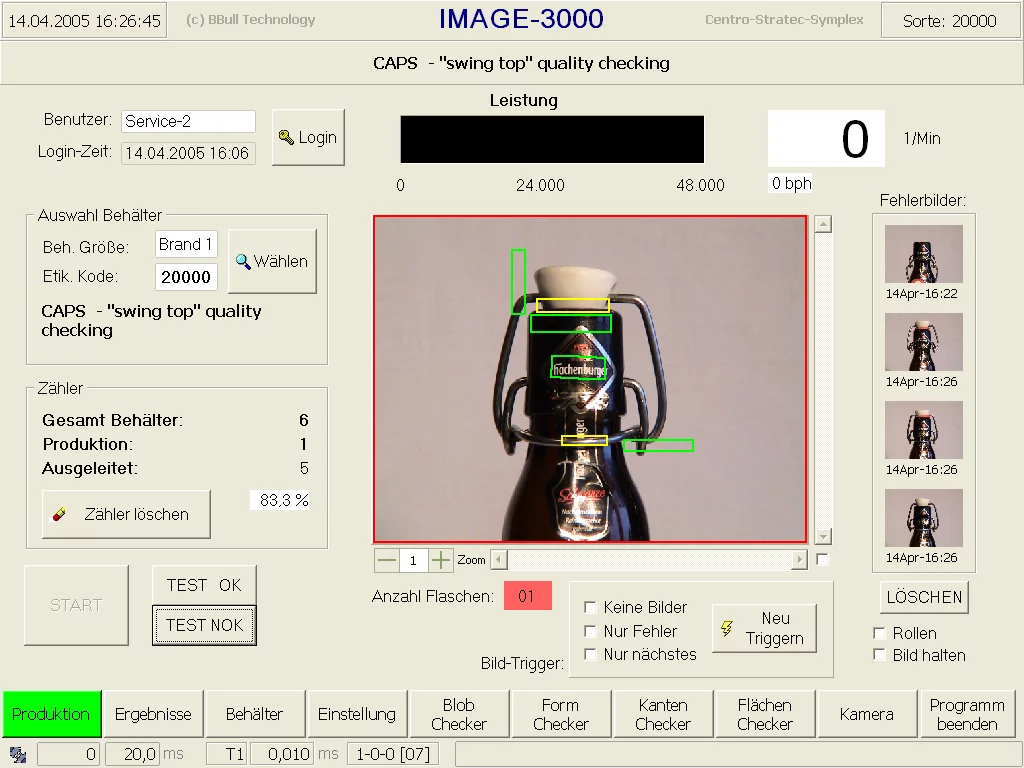This screenshot has height=768, width=1024.
Task: Open the Ergebnisse tab
Action: tap(153, 714)
